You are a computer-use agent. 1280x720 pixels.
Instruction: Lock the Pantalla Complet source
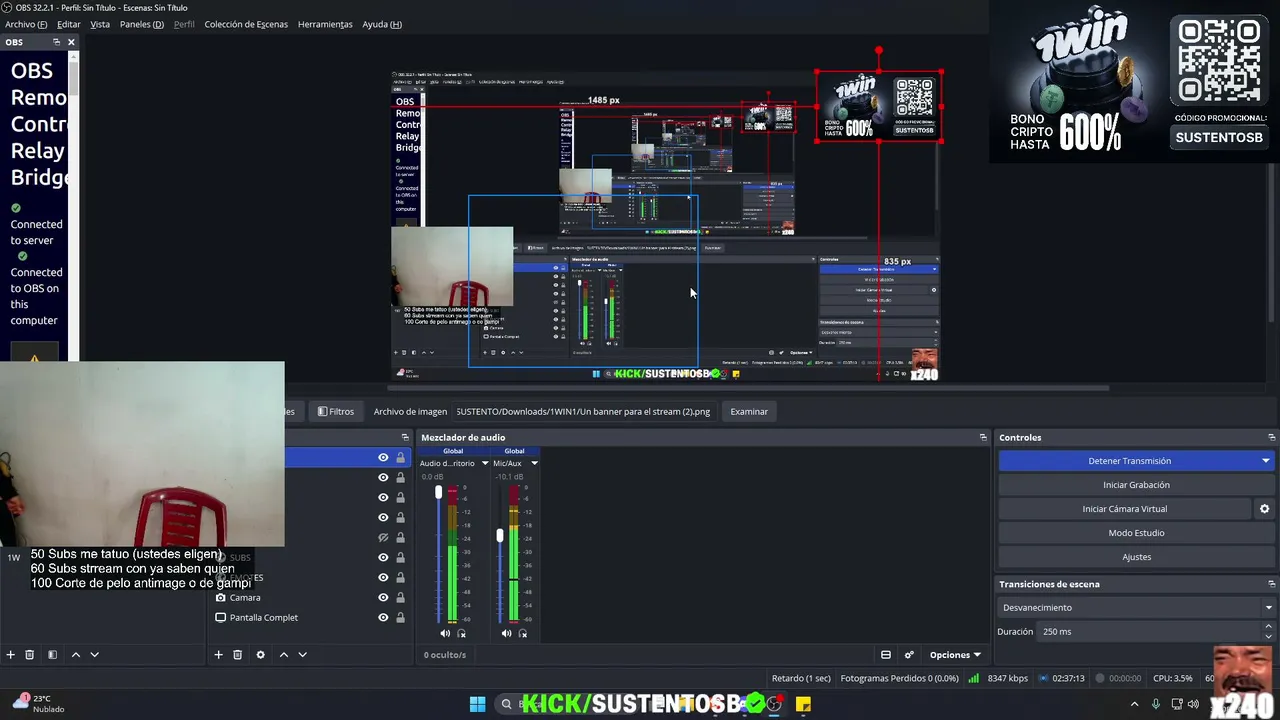tap(400, 617)
